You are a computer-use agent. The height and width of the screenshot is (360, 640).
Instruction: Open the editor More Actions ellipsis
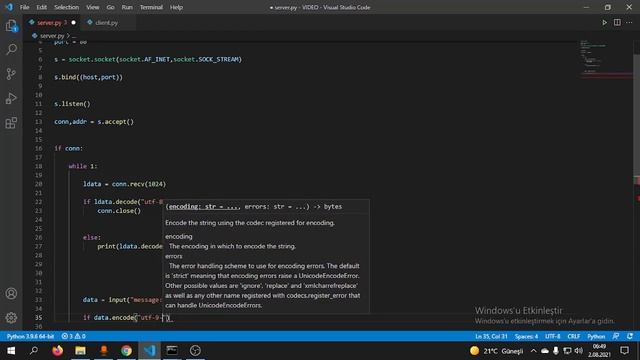coord(629,22)
